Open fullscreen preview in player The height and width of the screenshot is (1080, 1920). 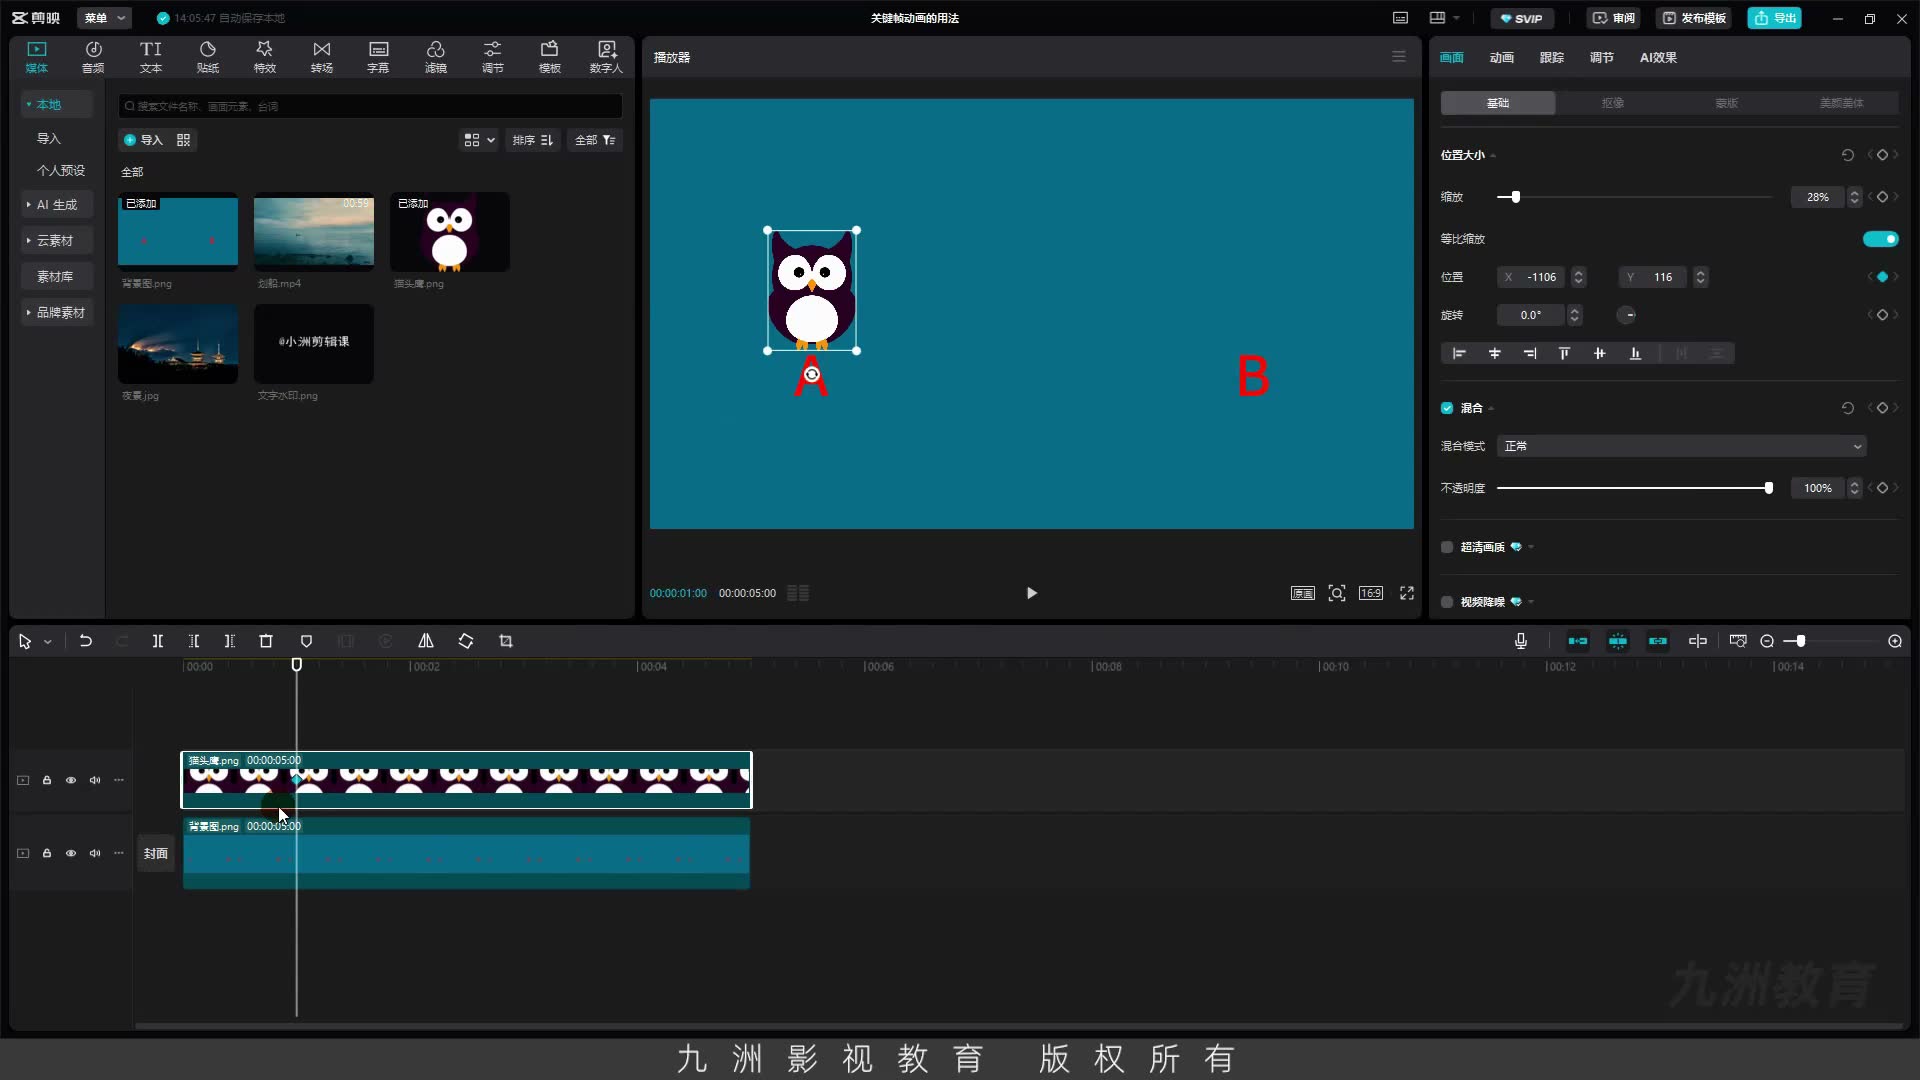coord(1407,593)
